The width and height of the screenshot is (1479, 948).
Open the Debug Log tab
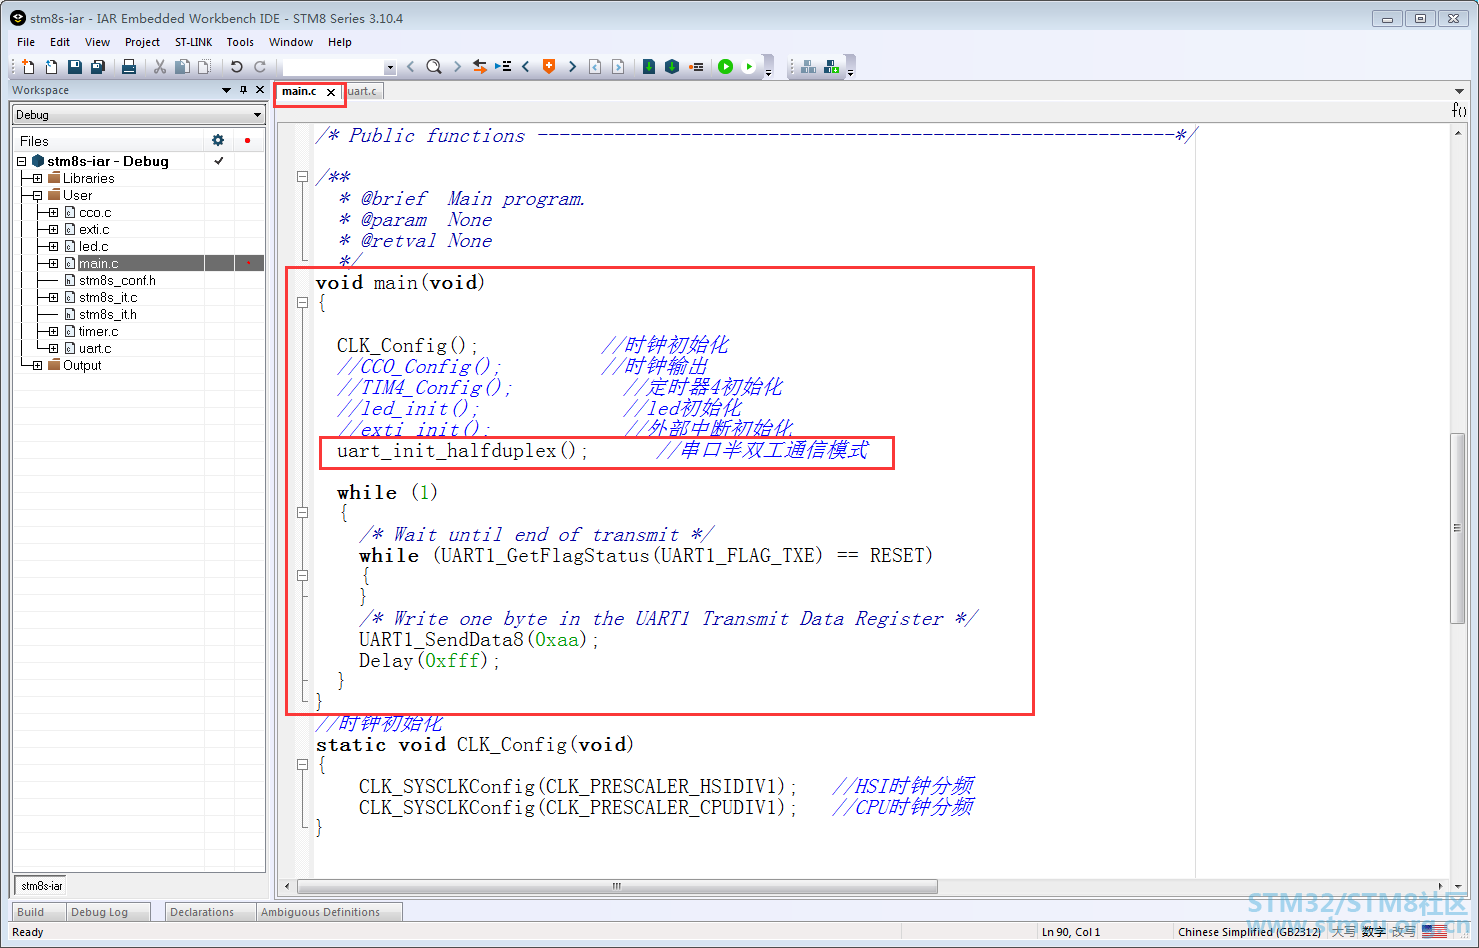[x=99, y=912]
